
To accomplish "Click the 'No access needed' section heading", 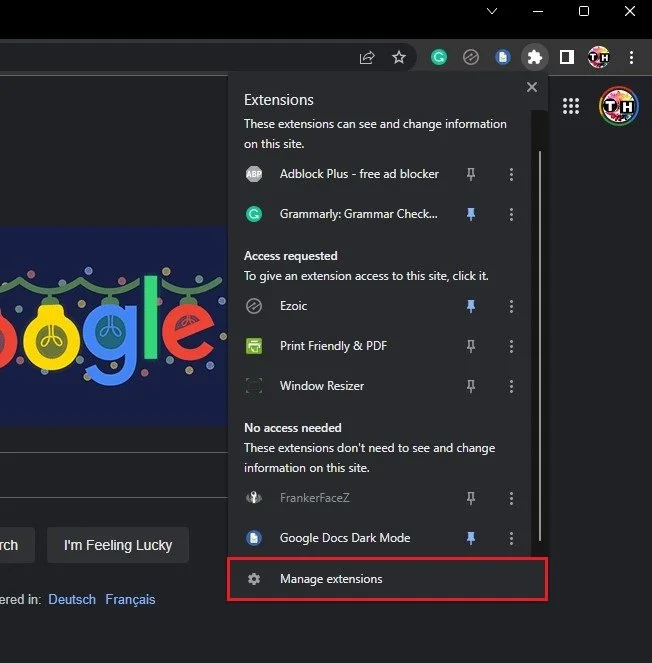I will pos(293,428).
